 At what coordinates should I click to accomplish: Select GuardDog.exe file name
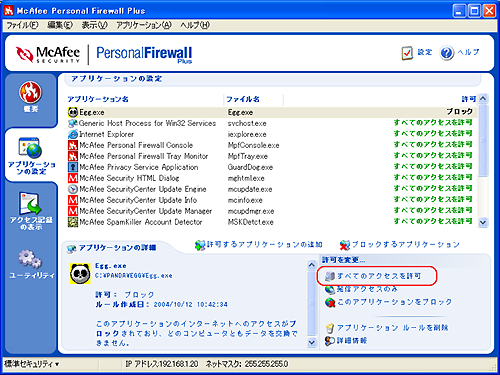point(250,167)
